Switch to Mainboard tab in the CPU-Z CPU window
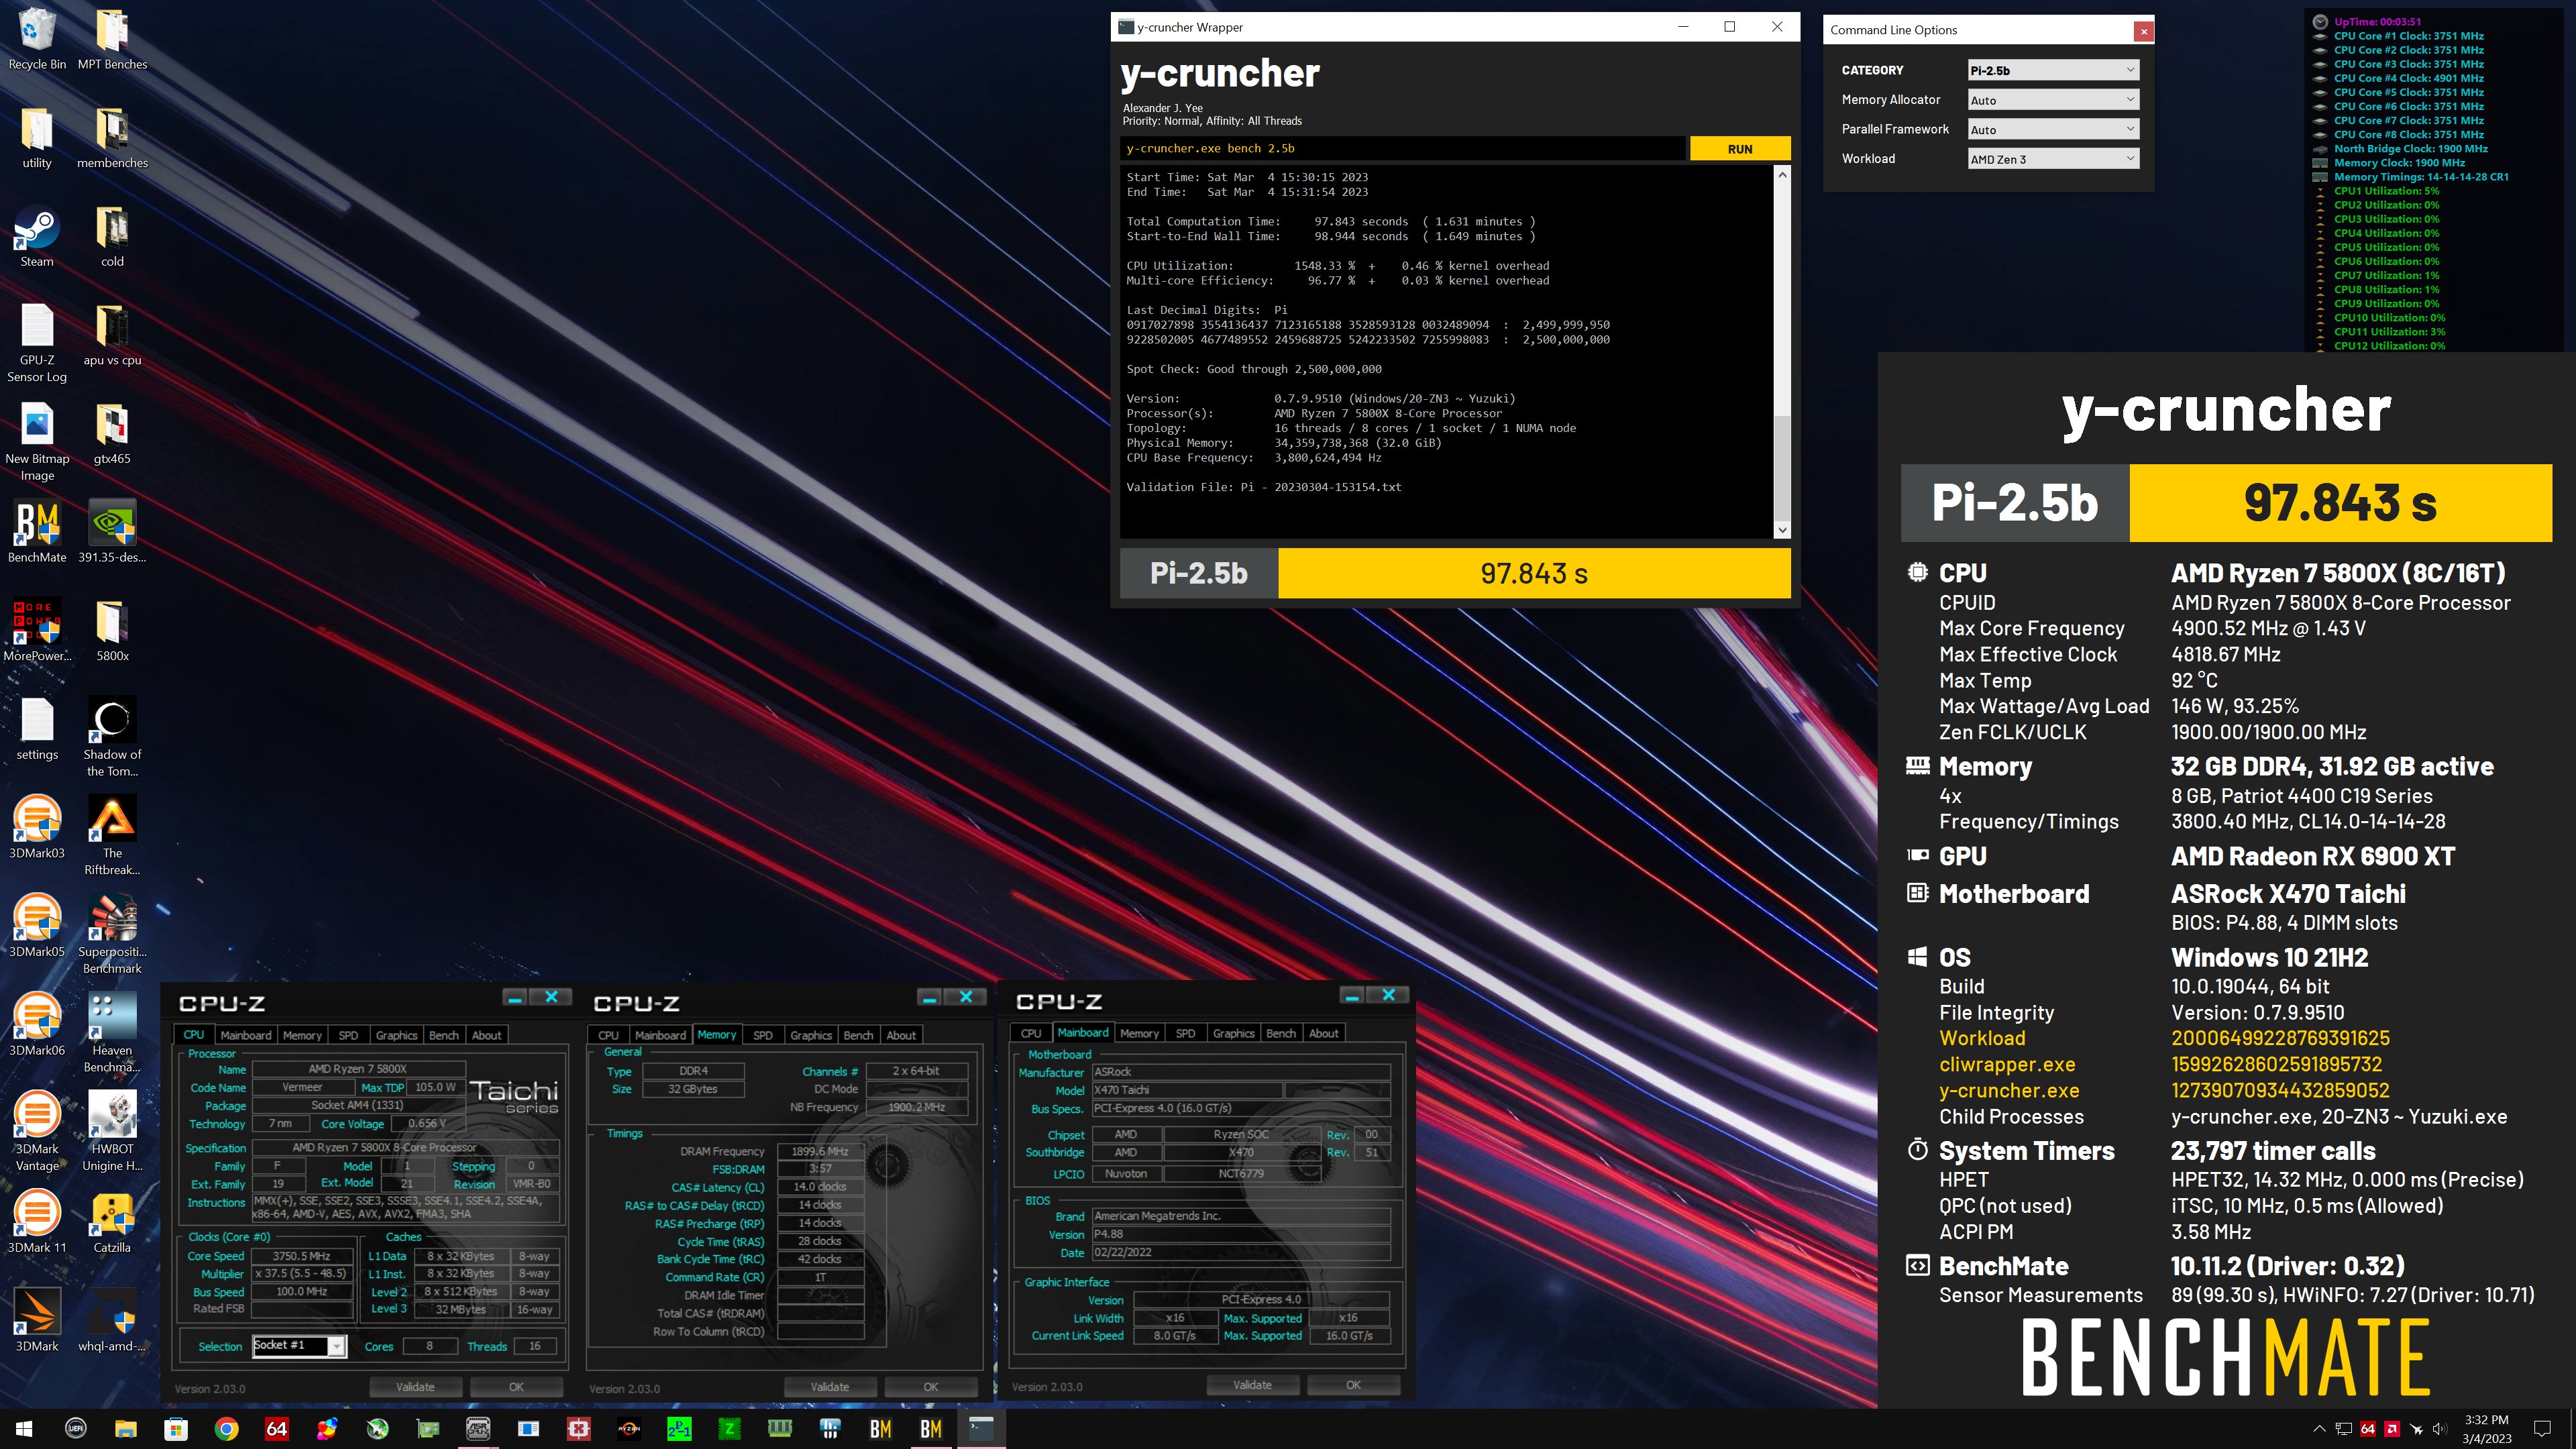 tap(245, 1035)
